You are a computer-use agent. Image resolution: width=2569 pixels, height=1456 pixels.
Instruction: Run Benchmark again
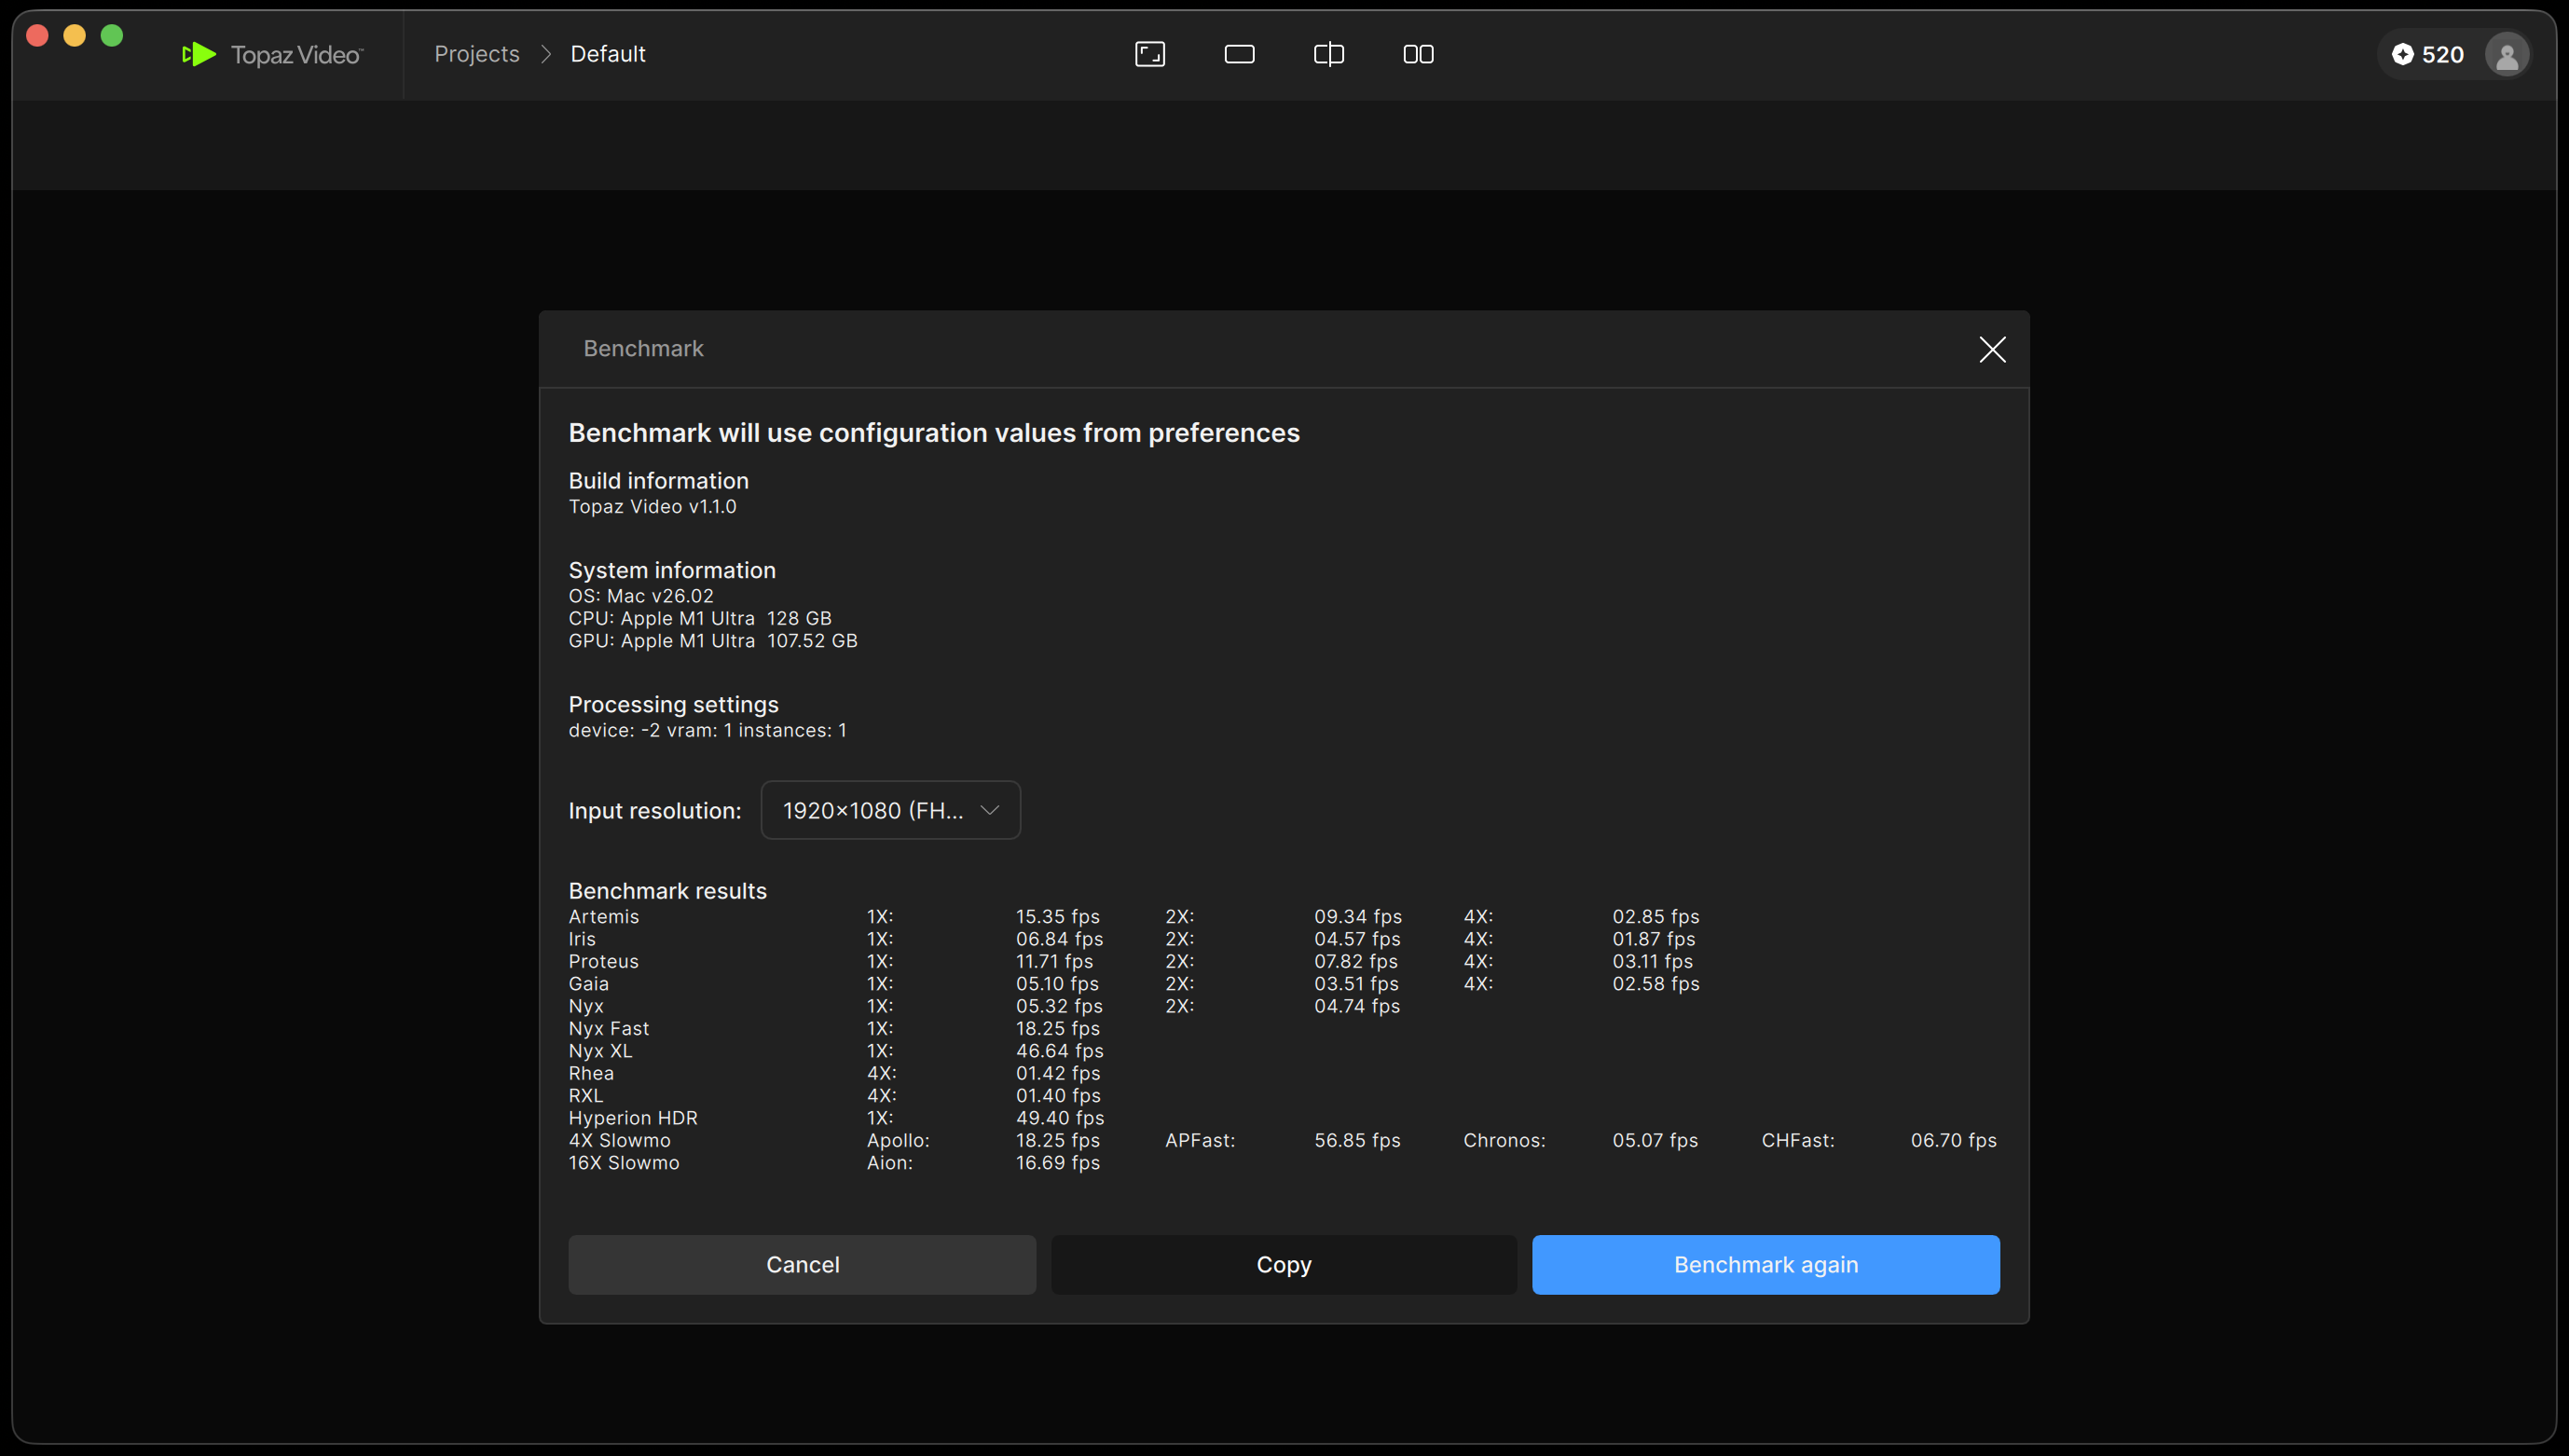pos(1765,1264)
